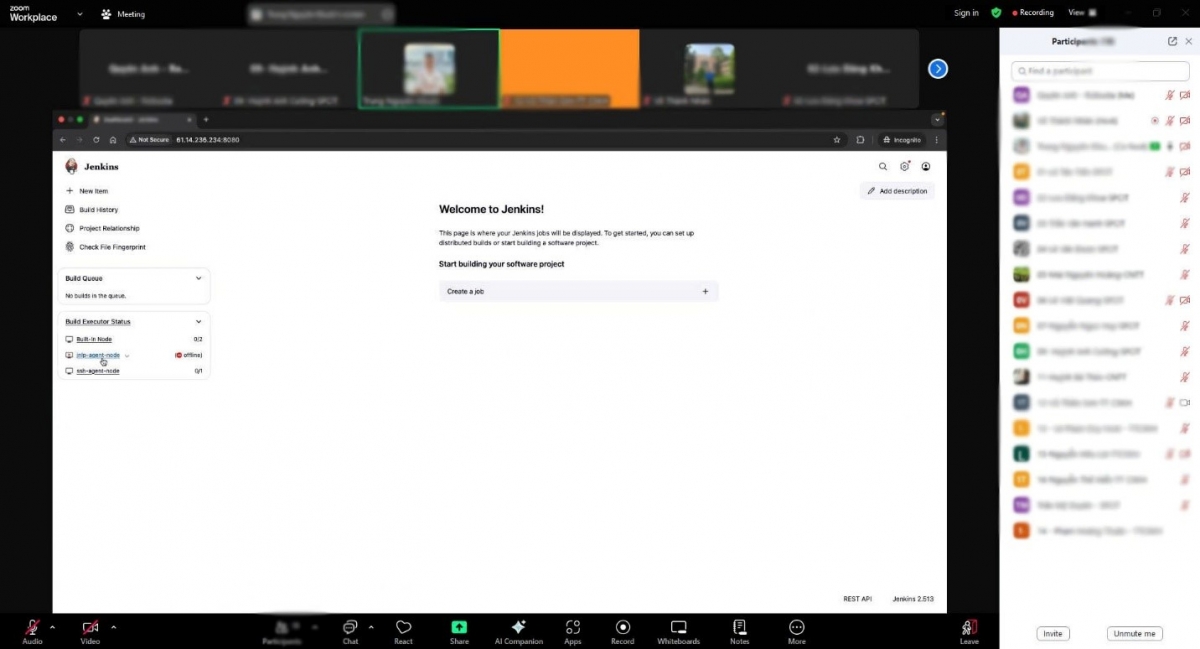Open the Jenkins 2.513 version link
1200x649 pixels.
[913, 599]
